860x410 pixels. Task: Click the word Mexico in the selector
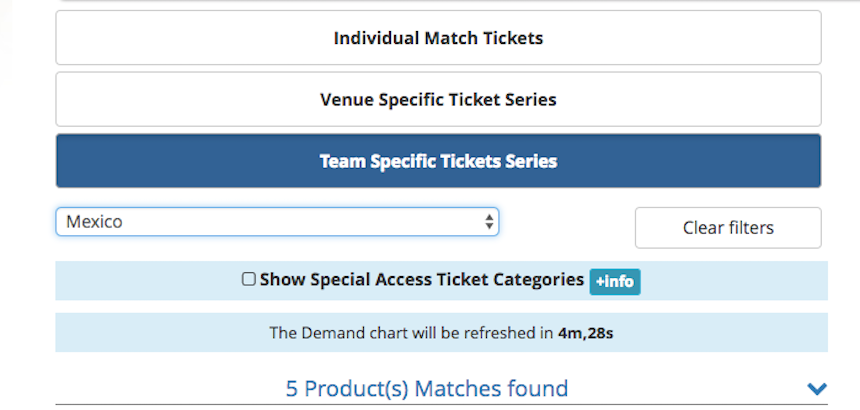pos(94,222)
